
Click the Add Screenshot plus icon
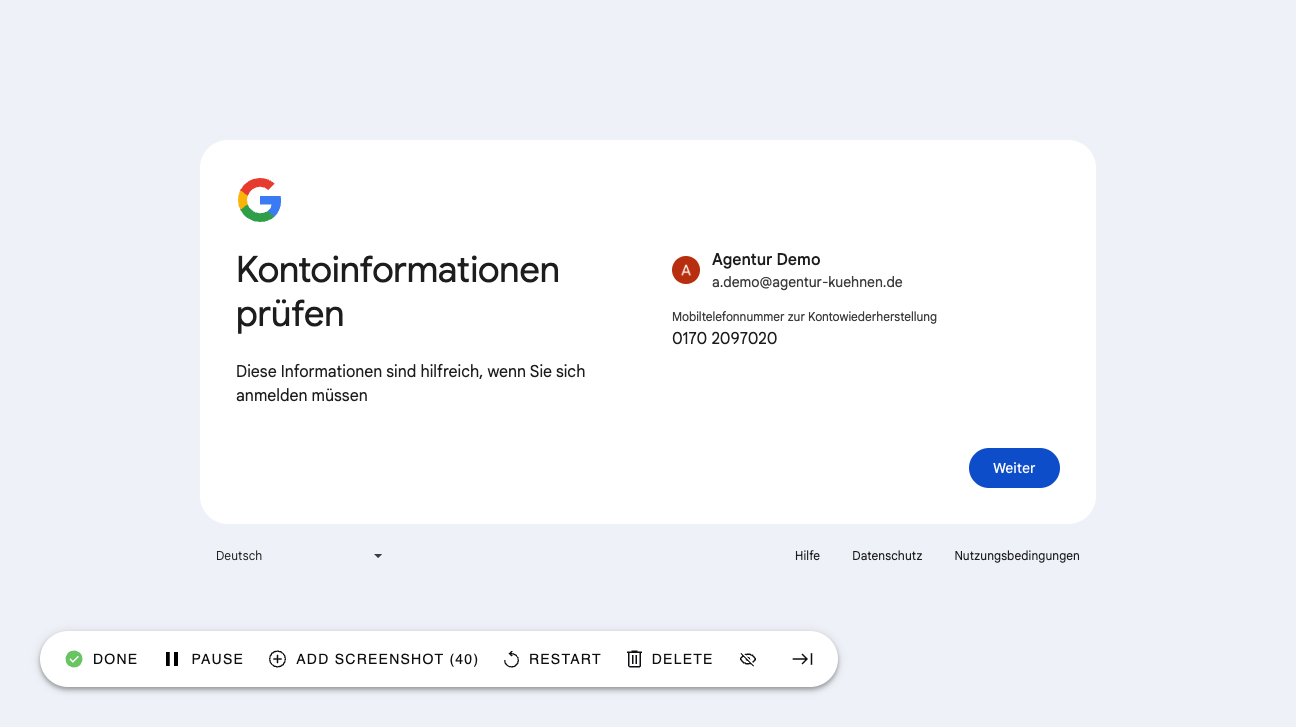(x=278, y=659)
